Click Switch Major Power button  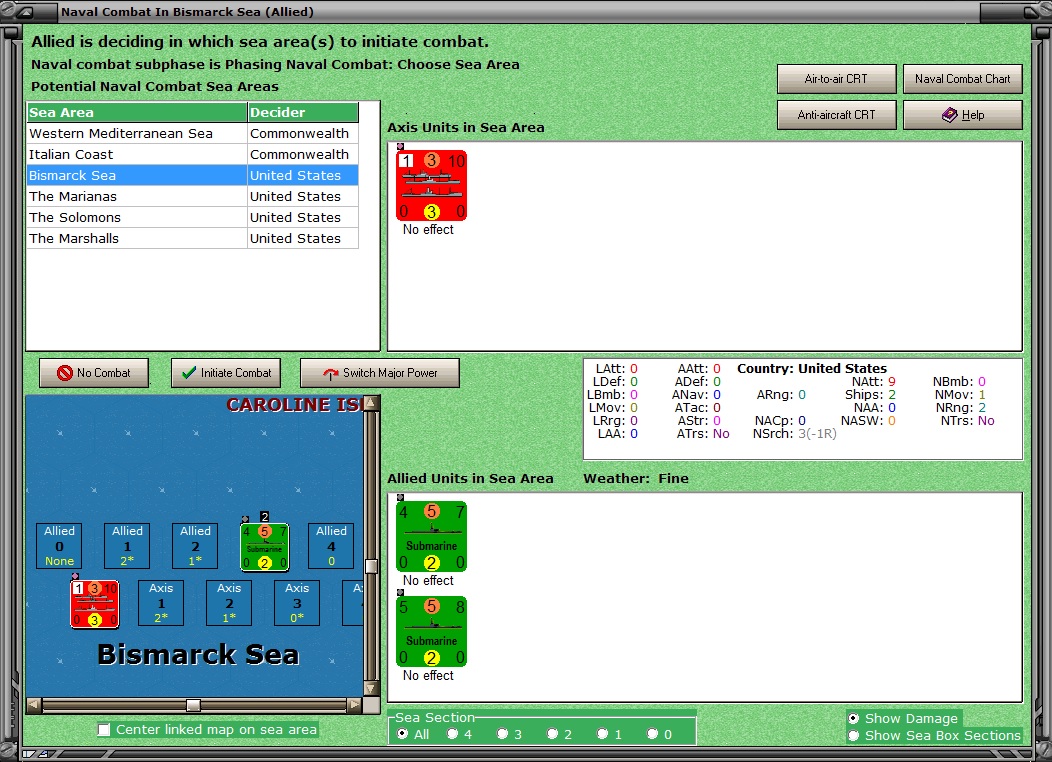[380, 373]
